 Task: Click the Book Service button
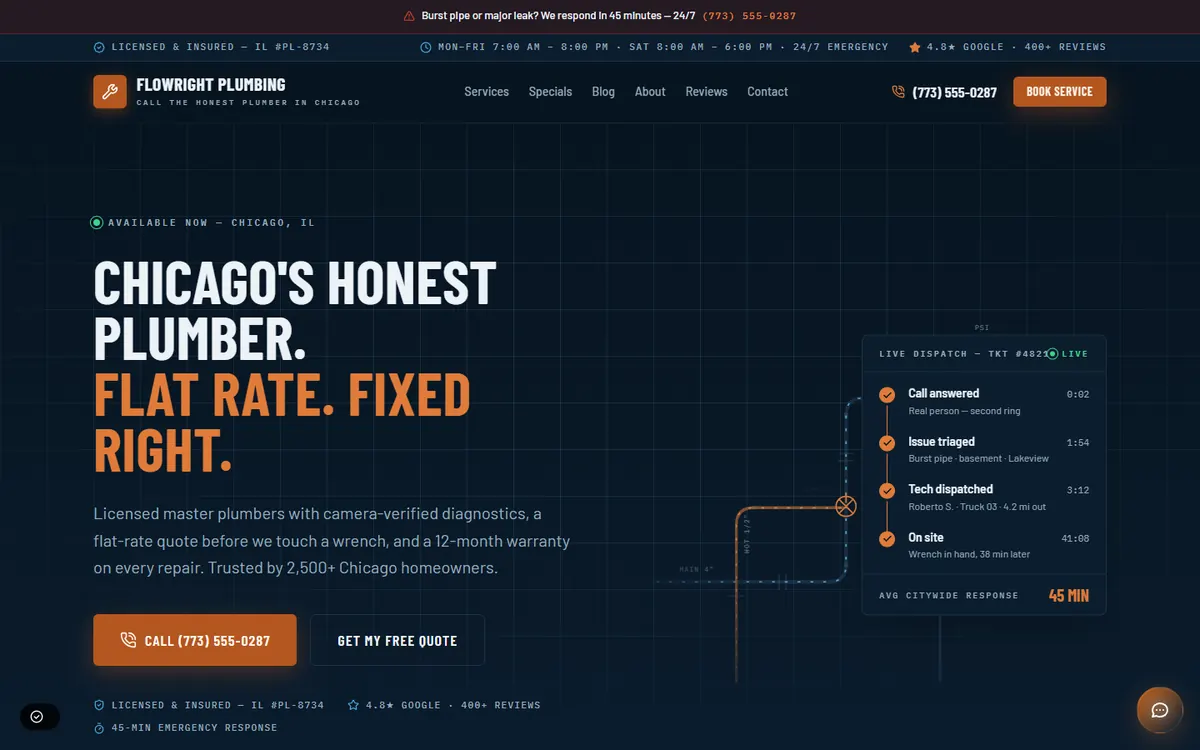click(x=1059, y=92)
